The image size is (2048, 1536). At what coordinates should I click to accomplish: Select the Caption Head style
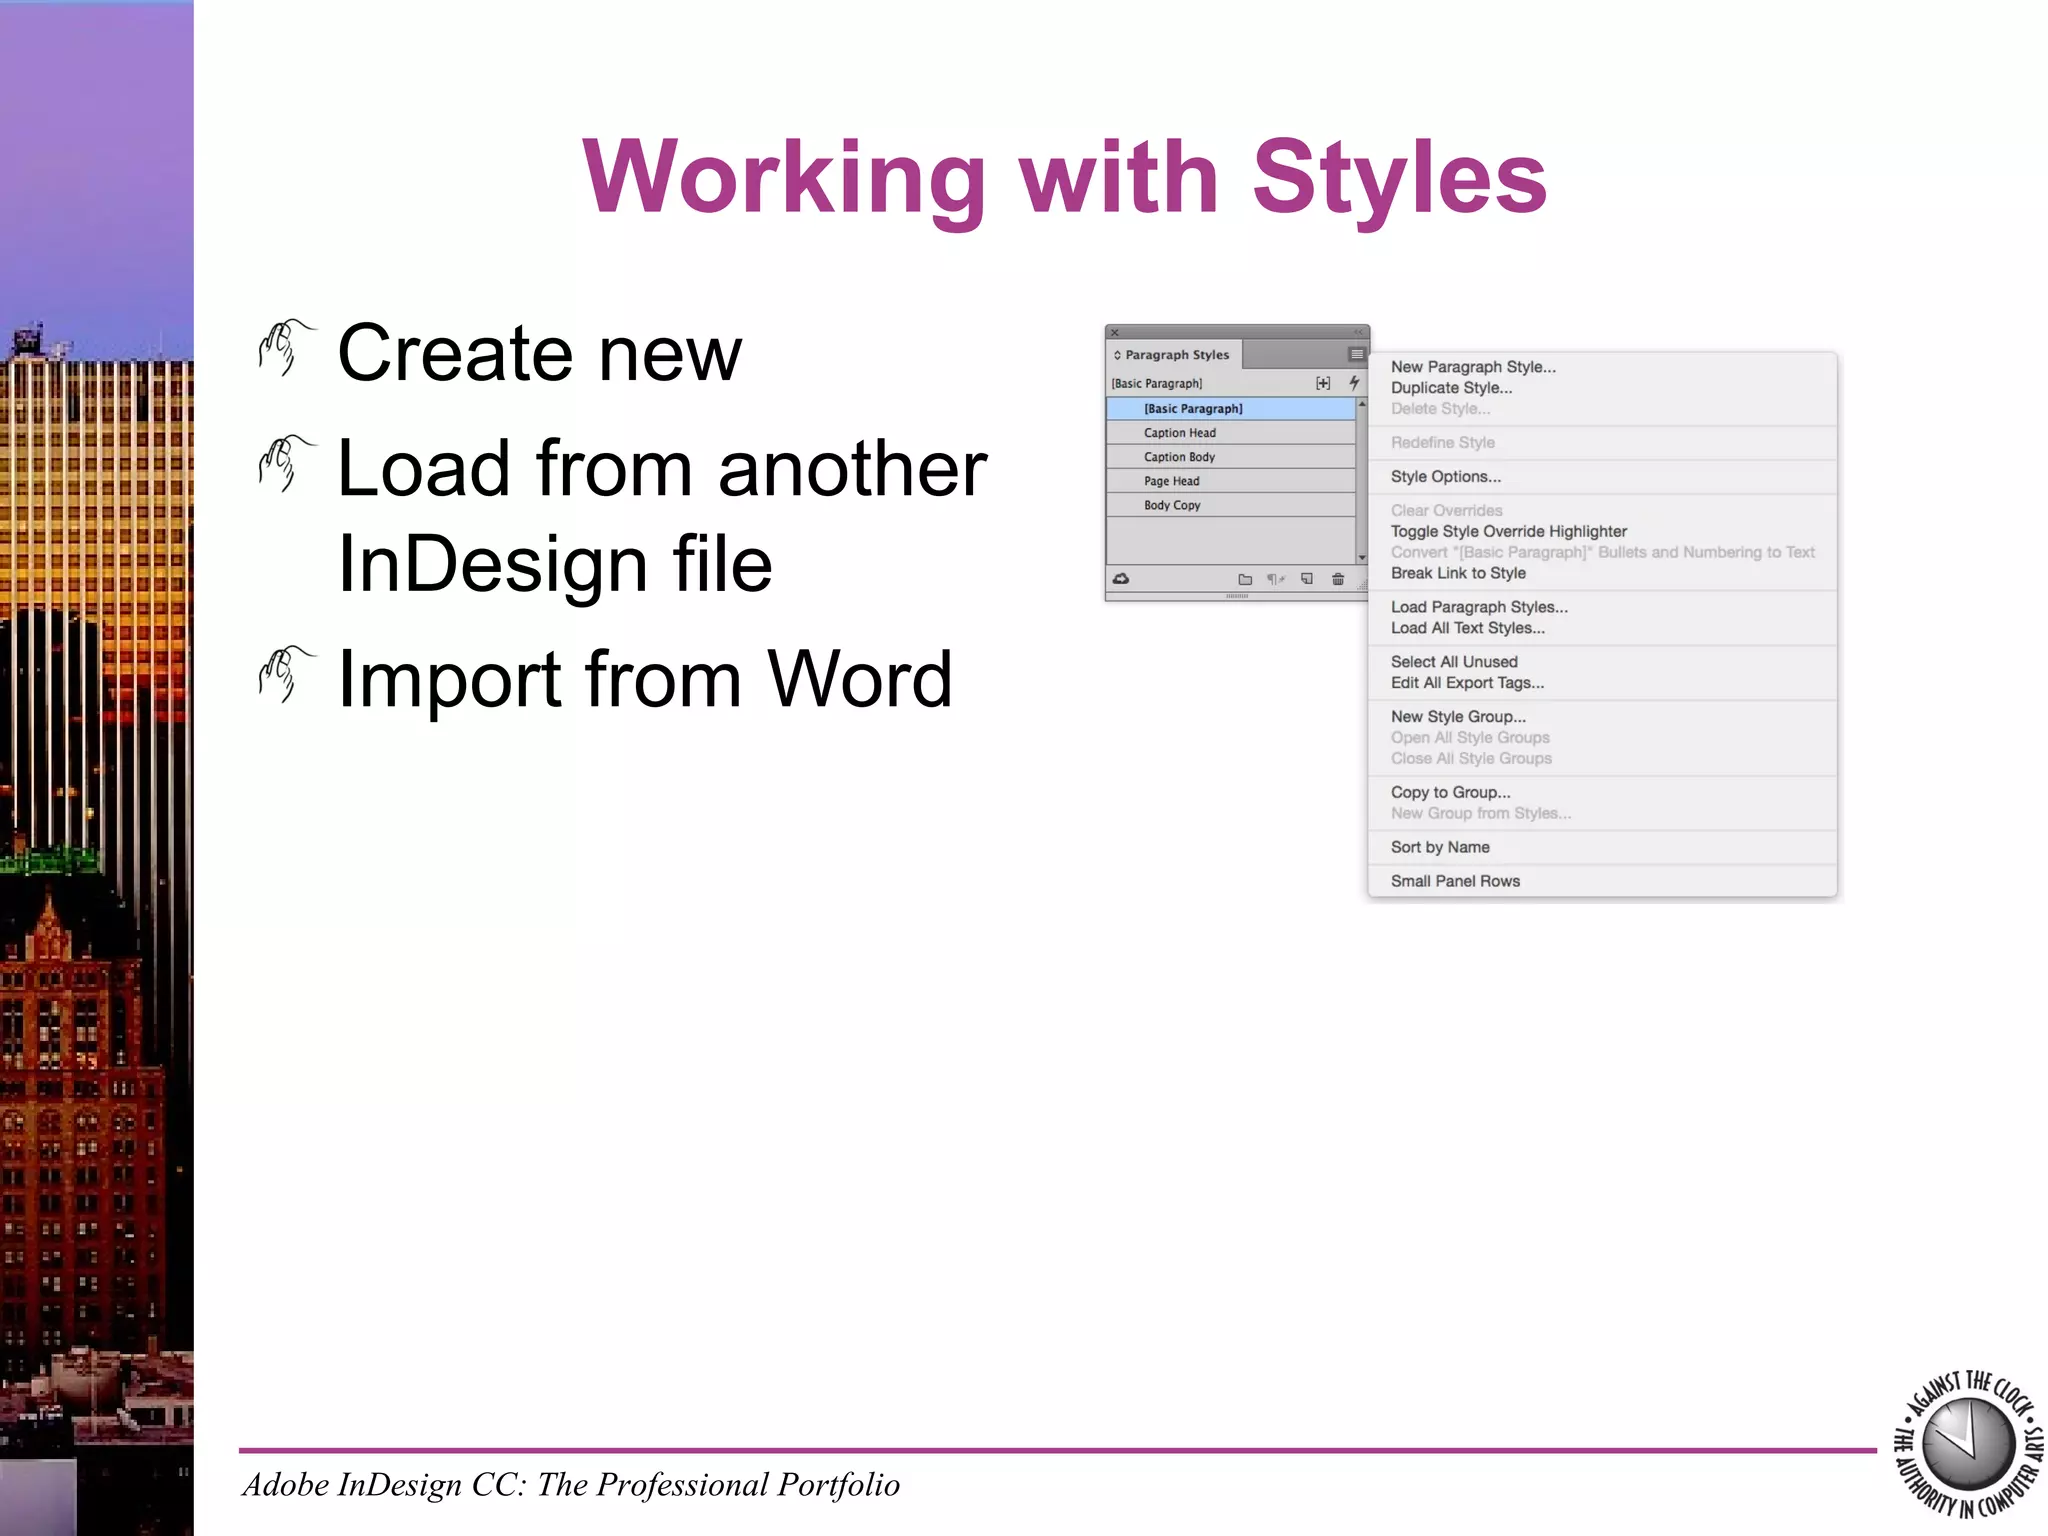(x=1180, y=433)
